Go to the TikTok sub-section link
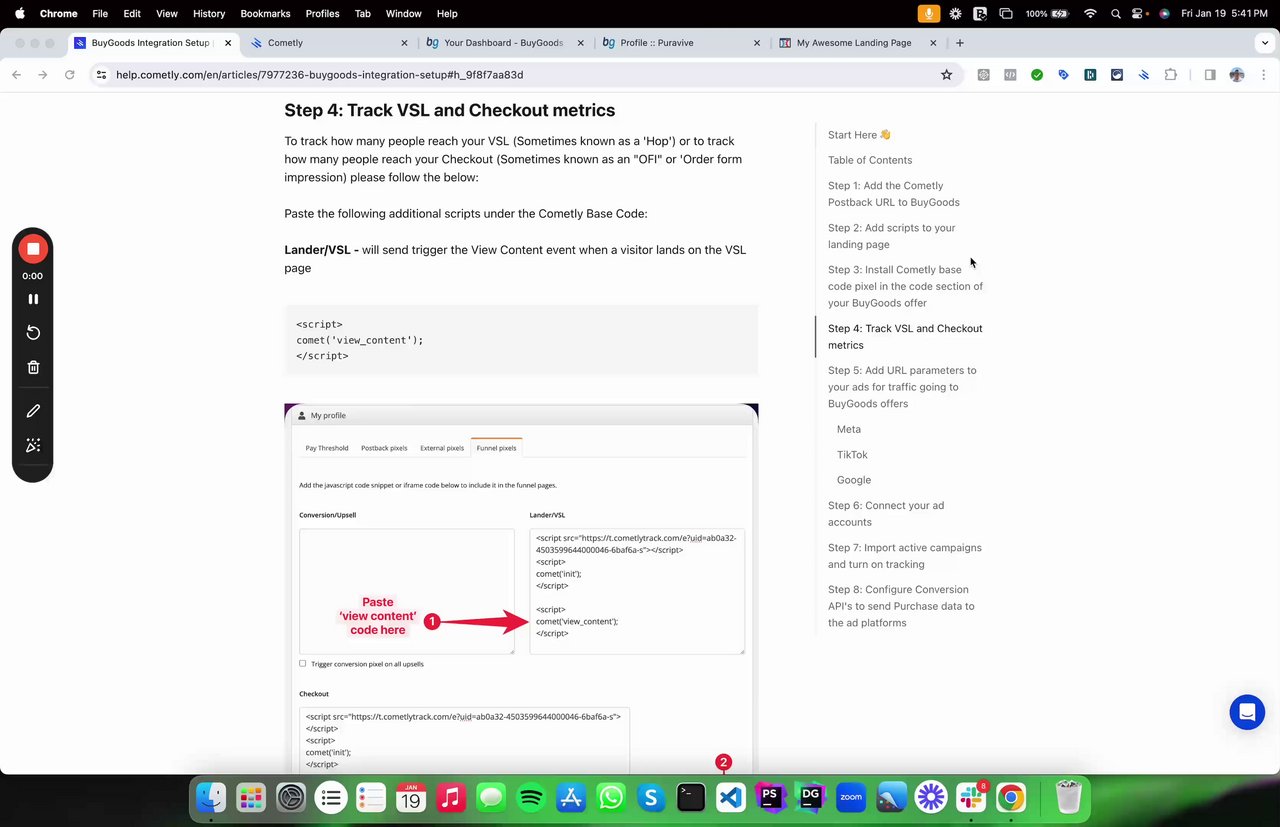The height and width of the screenshot is (827, 1280). click(852, 455)
